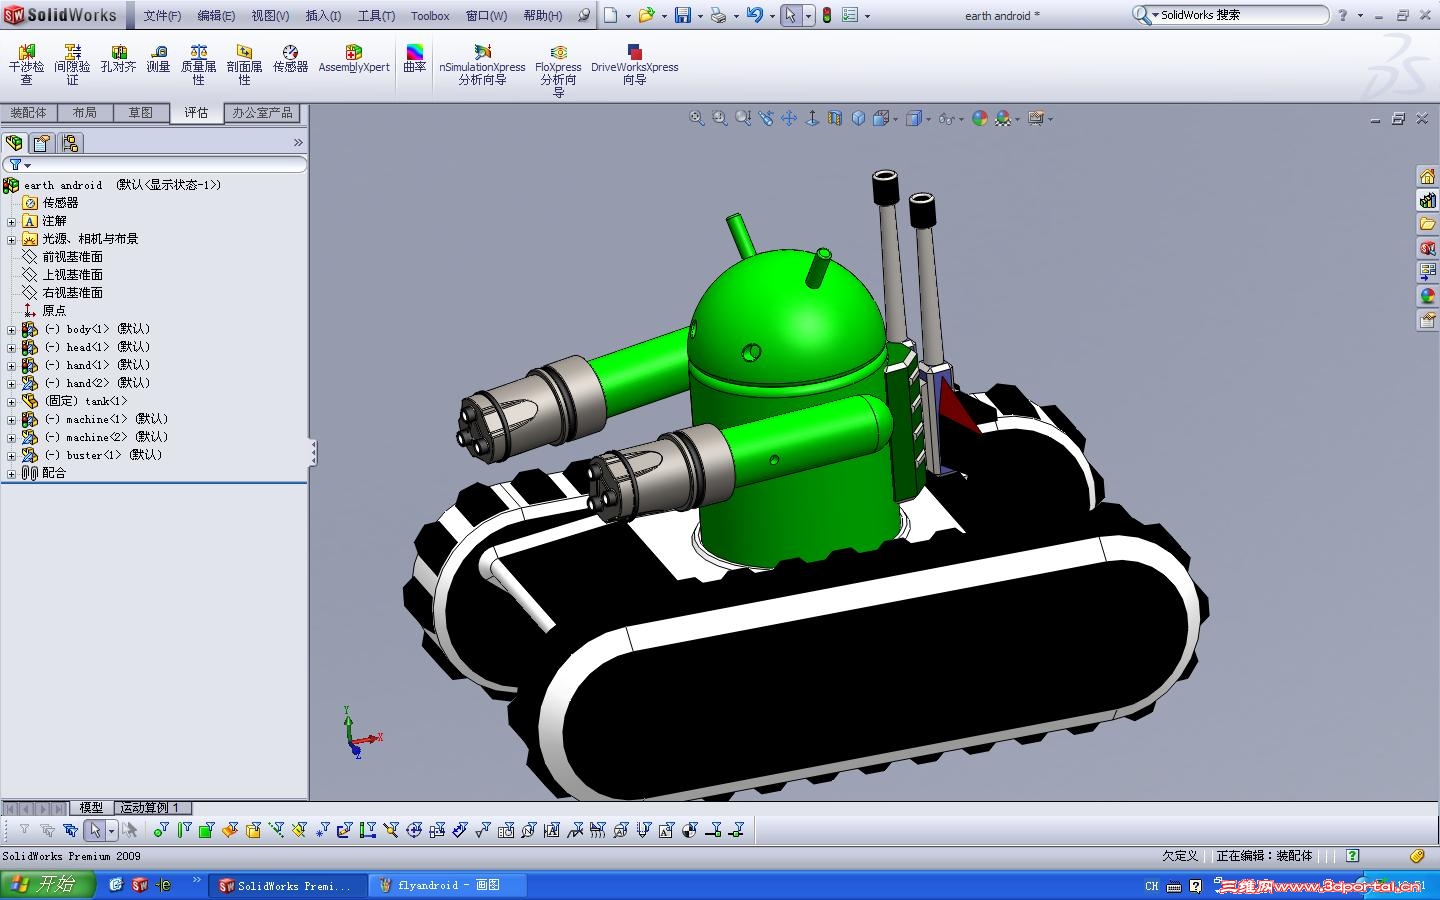Screen dimensions: 1440x900
Task: Click the Windows 开始 Start button
Action: (x=48, y=884)
